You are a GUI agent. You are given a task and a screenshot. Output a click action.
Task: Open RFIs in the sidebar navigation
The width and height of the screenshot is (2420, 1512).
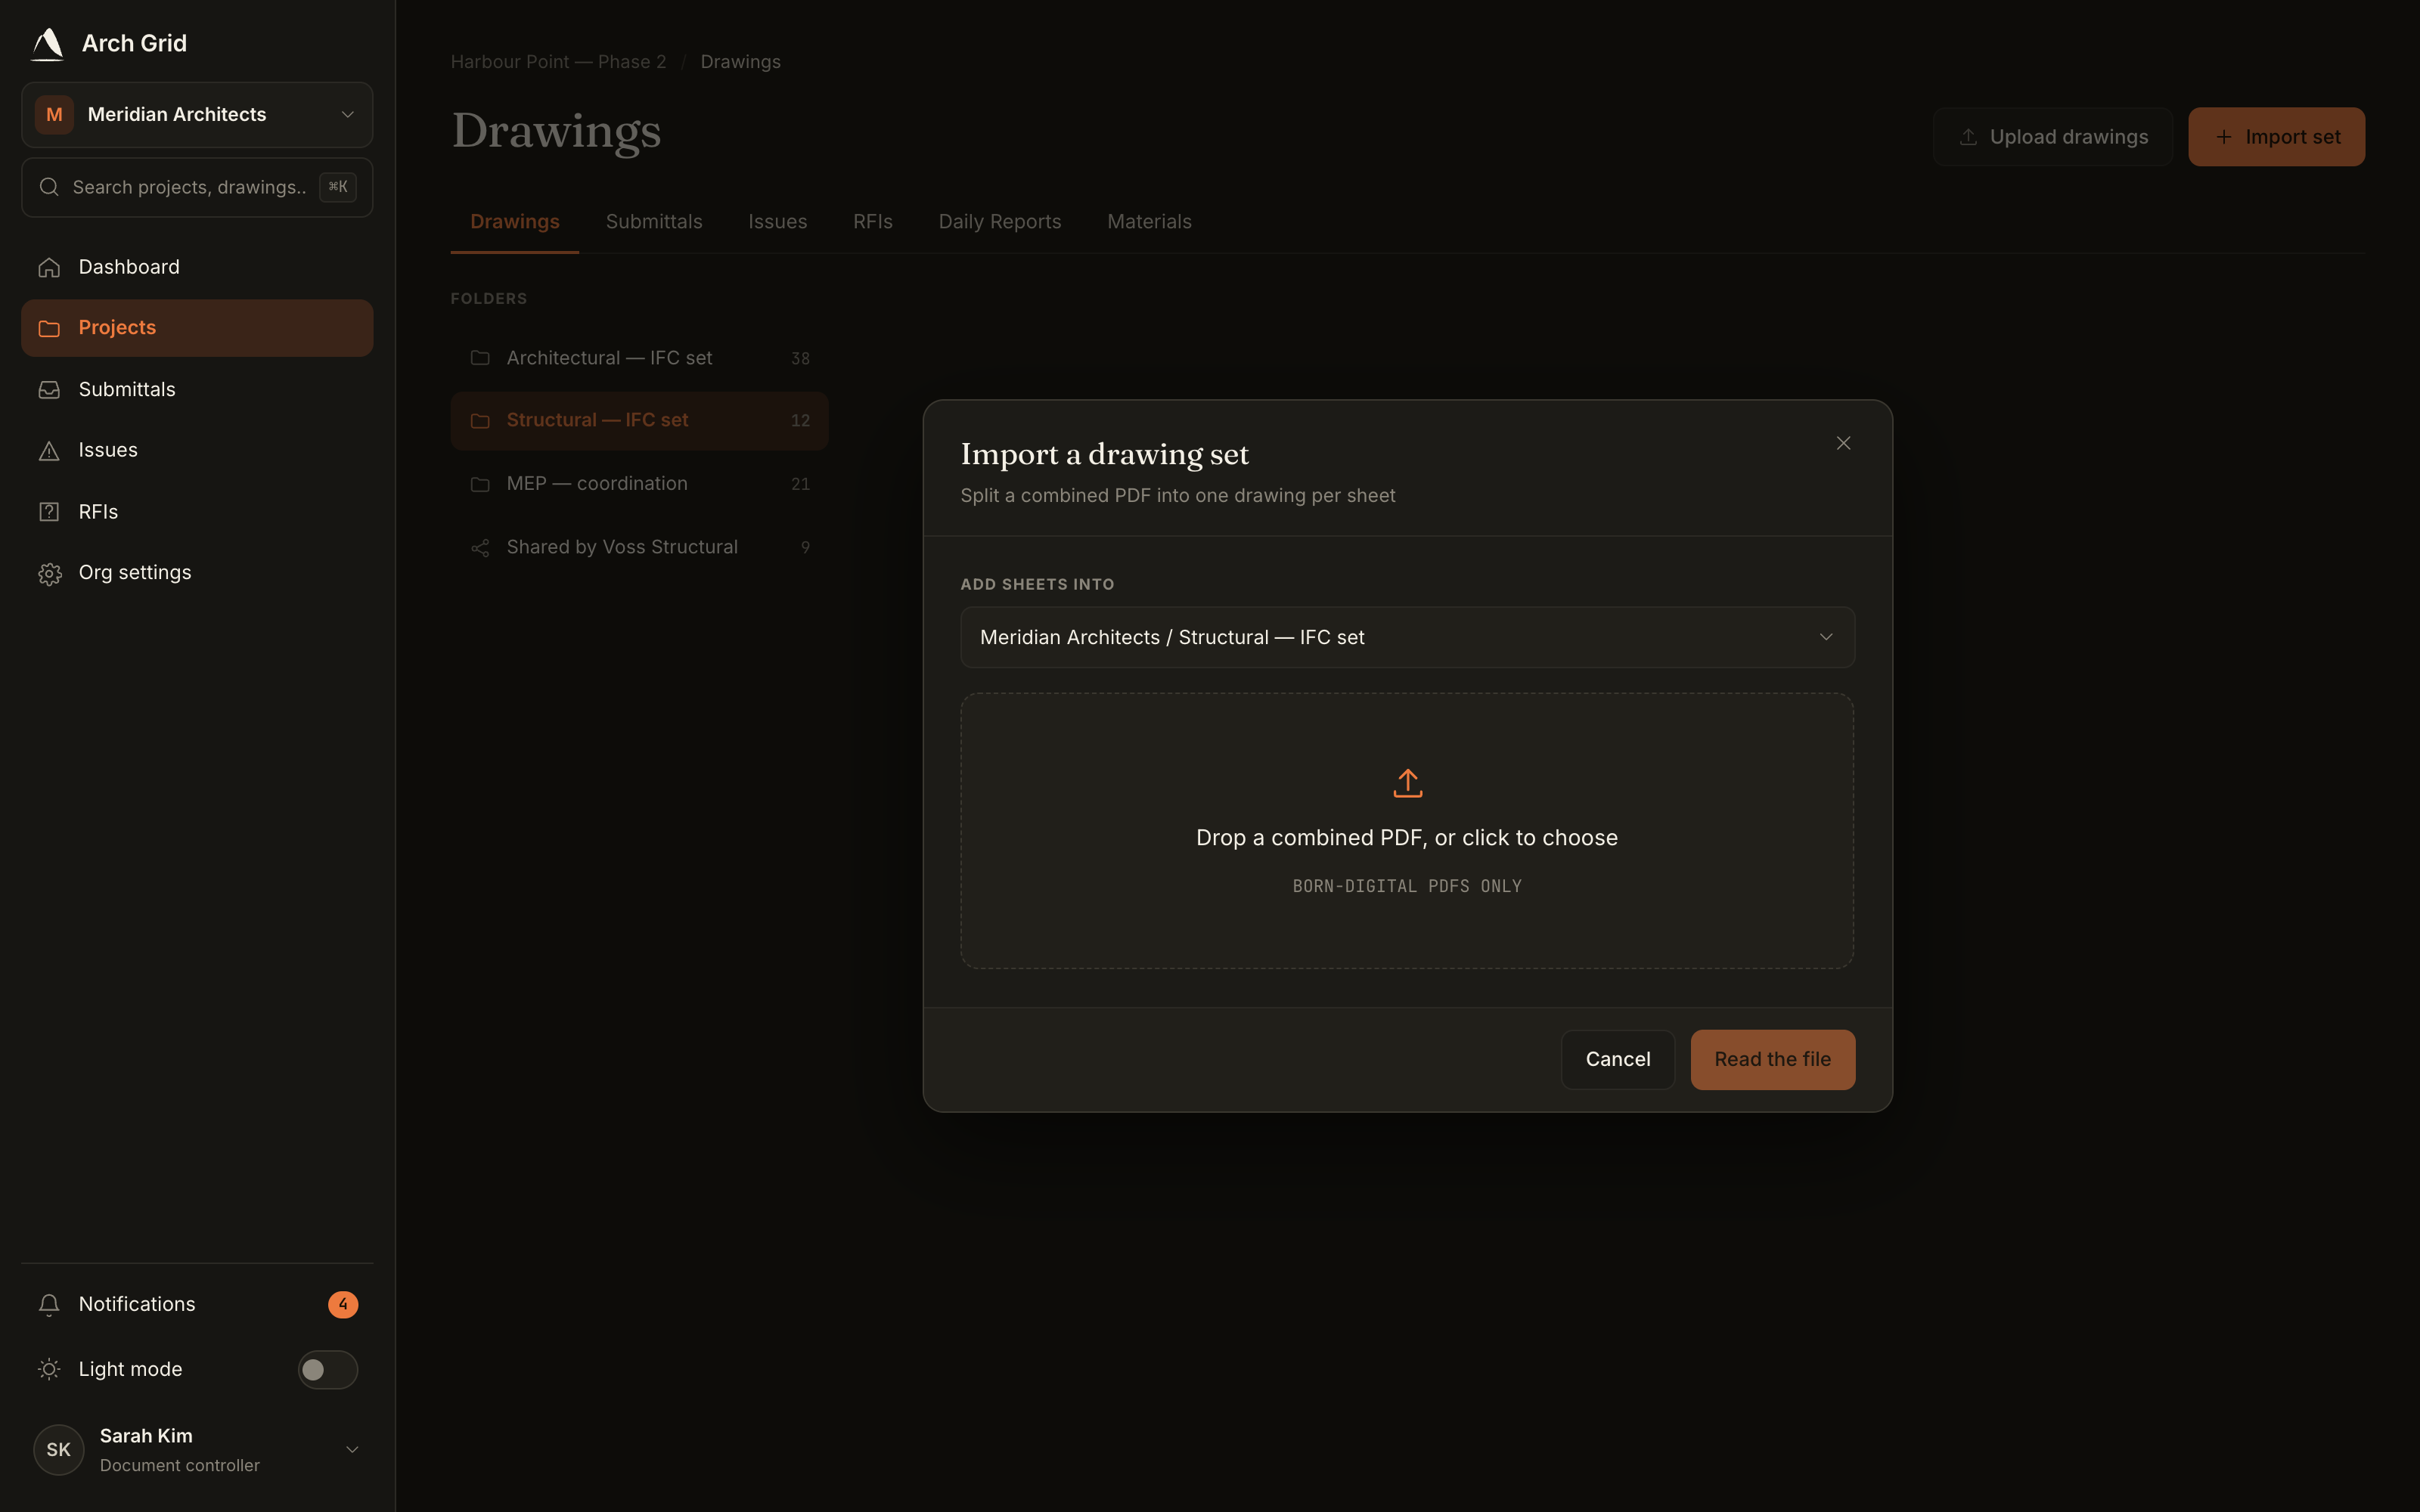click(197, 512)
